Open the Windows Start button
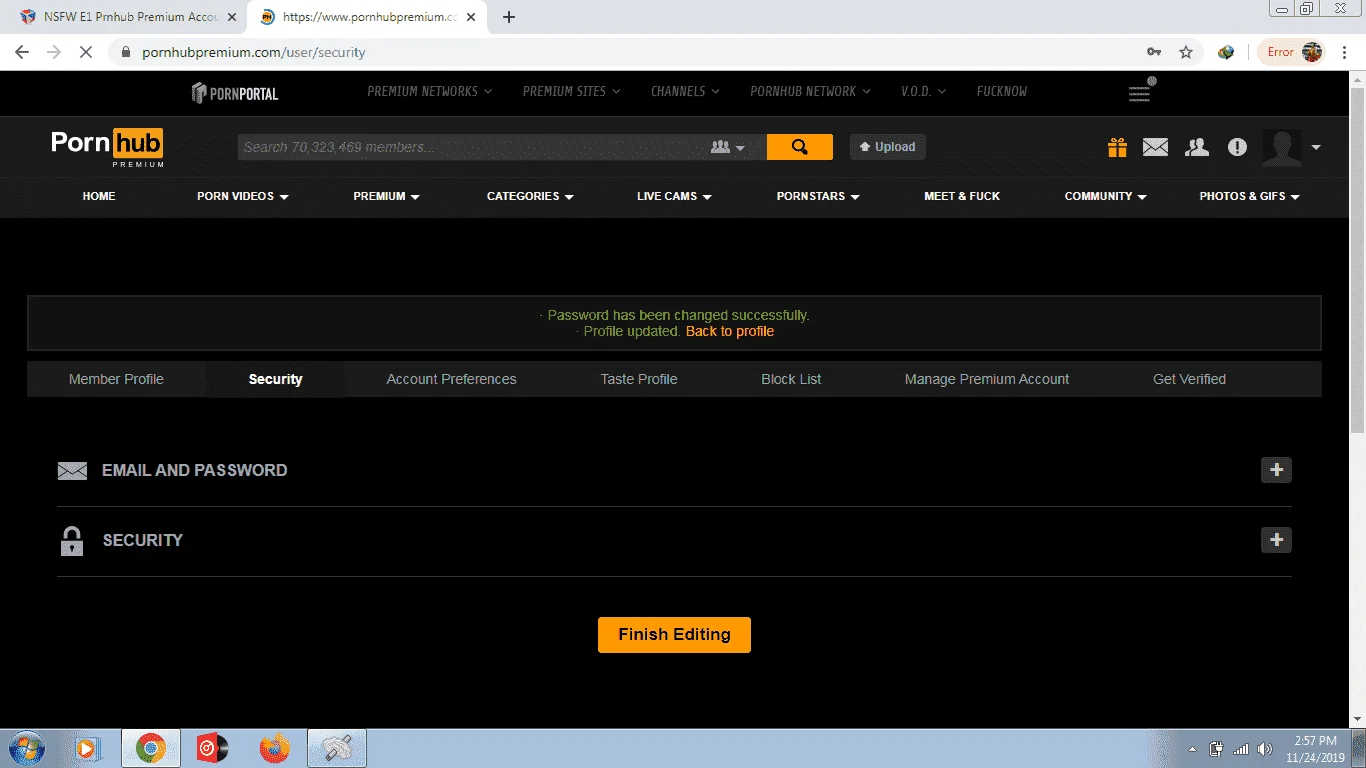Viewport: 1366px width, 768px height. coord(27,748)
